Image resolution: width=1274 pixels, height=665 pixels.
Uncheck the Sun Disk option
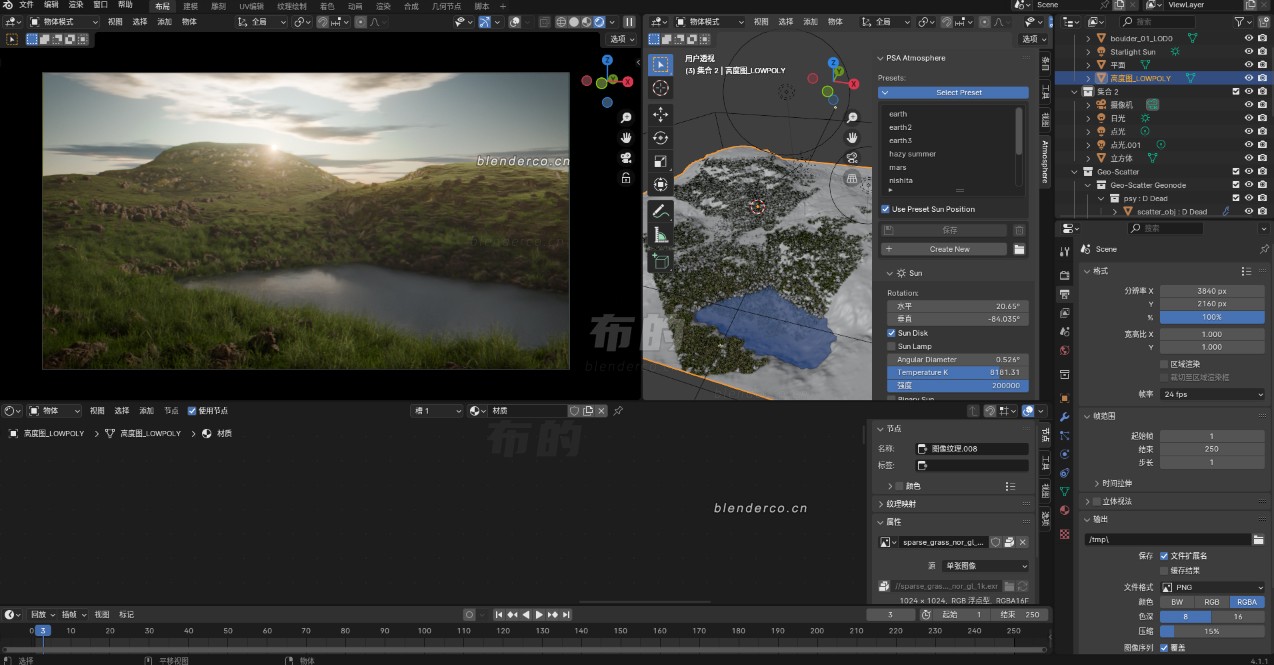click(x=892, y=333)
